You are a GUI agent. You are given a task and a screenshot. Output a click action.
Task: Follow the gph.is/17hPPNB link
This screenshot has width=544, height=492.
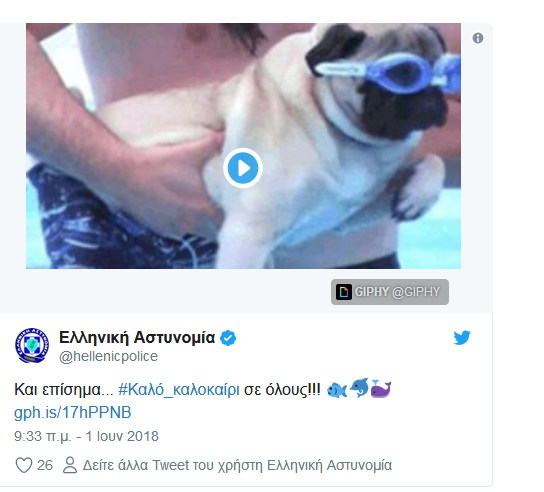pos(73,413)
